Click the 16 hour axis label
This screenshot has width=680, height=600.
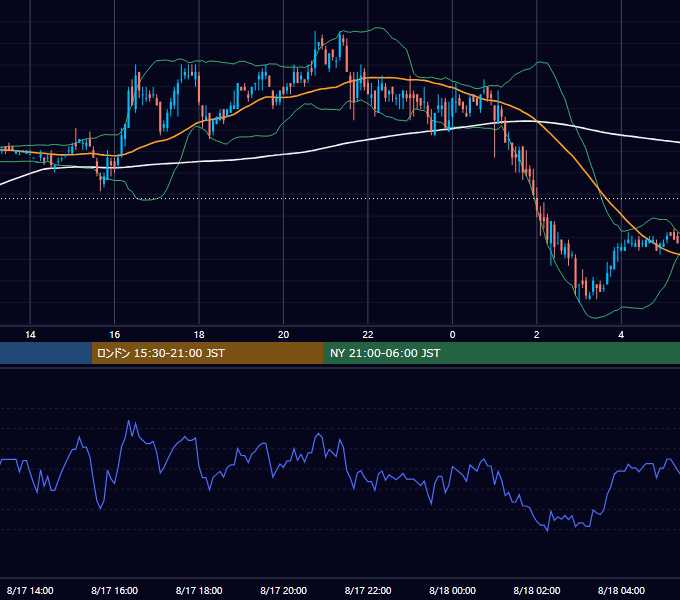click(114, 335)
